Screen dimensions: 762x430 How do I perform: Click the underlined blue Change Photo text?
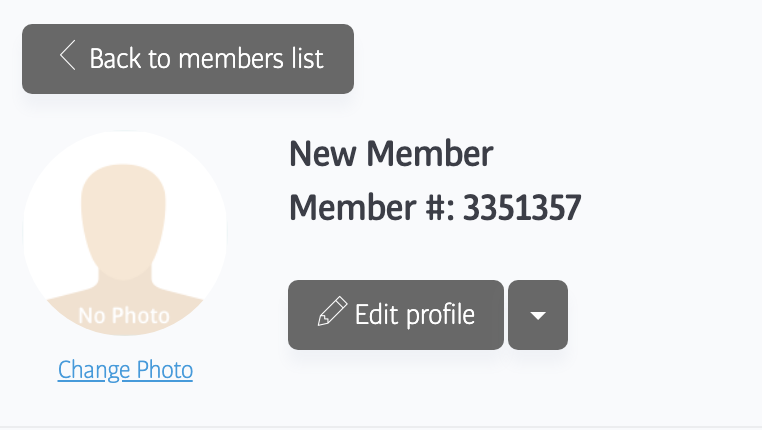click(125, 370)
